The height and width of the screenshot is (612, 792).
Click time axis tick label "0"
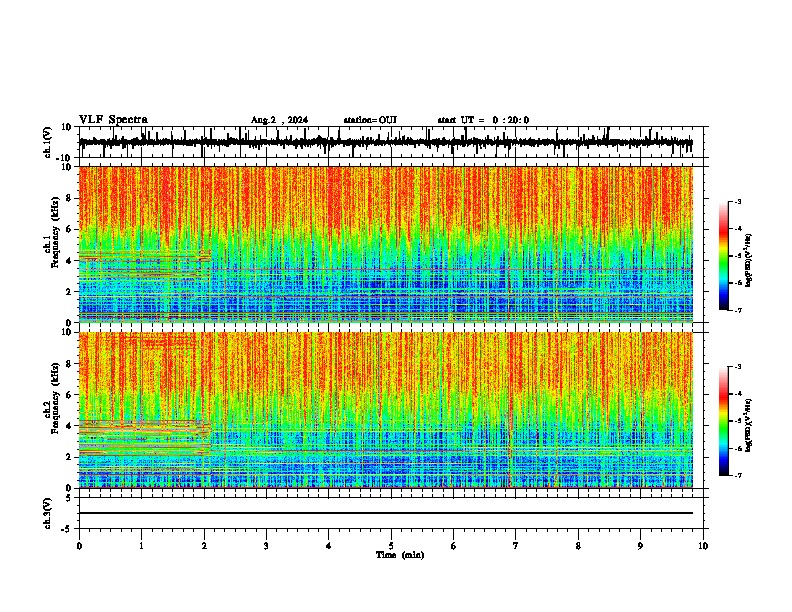pos(79,546)
